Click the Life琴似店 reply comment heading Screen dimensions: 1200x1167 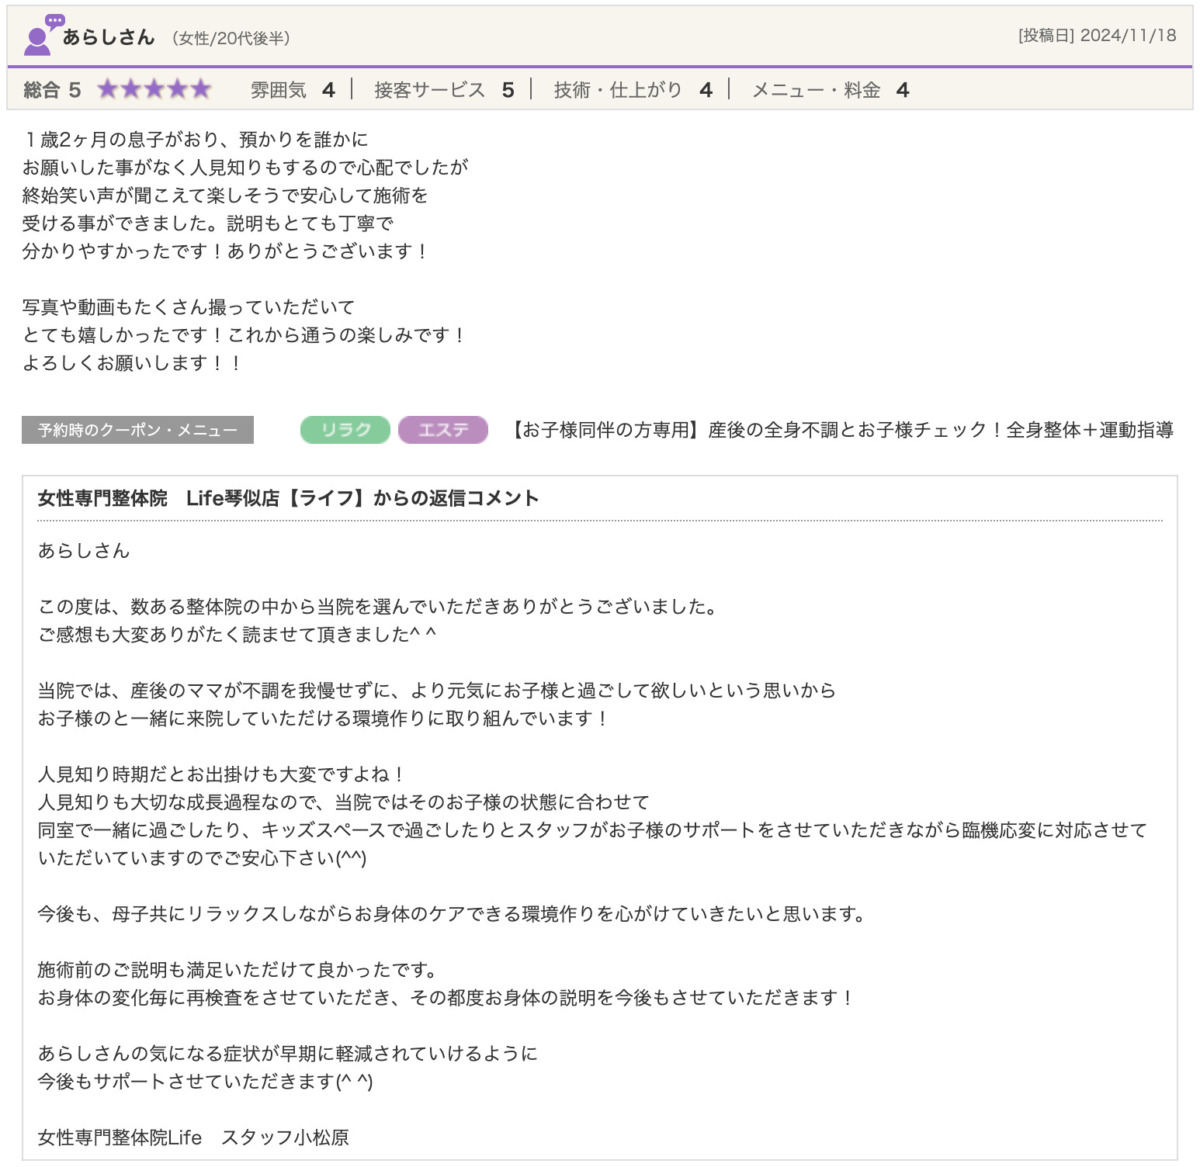click(288, 498)
